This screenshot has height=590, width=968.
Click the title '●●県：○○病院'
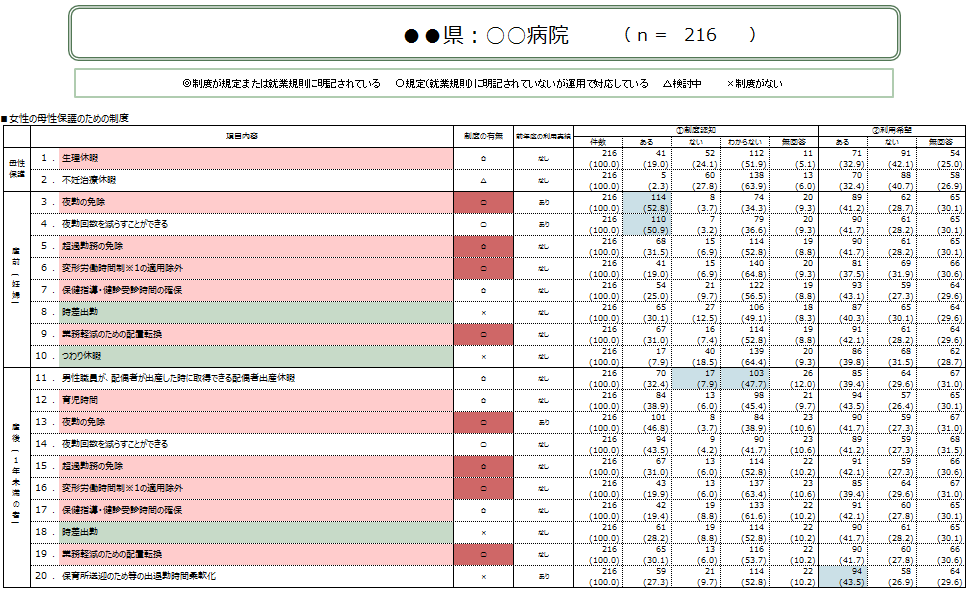[486, 35]
